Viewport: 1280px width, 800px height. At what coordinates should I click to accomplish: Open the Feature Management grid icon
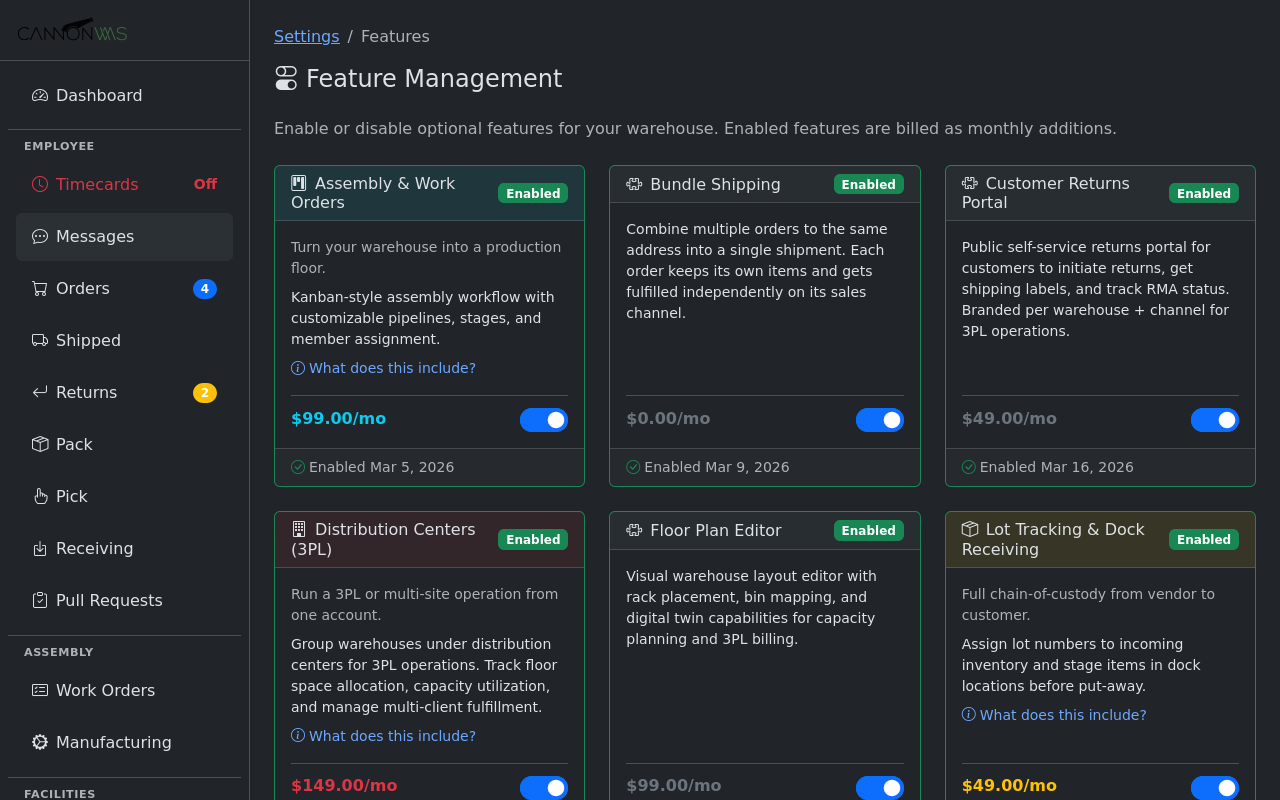click(285, 78)
